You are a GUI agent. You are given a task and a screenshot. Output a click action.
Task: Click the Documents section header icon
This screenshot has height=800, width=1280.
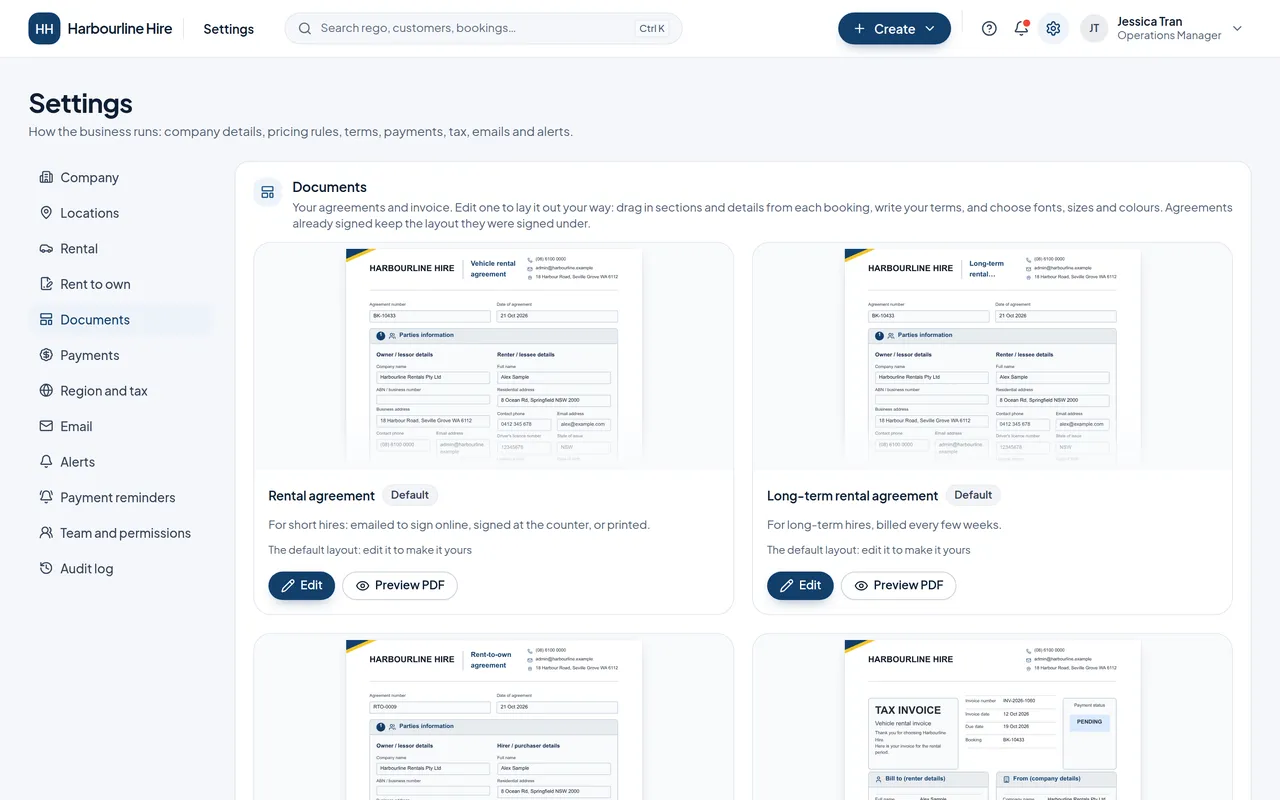click(267, 192)
